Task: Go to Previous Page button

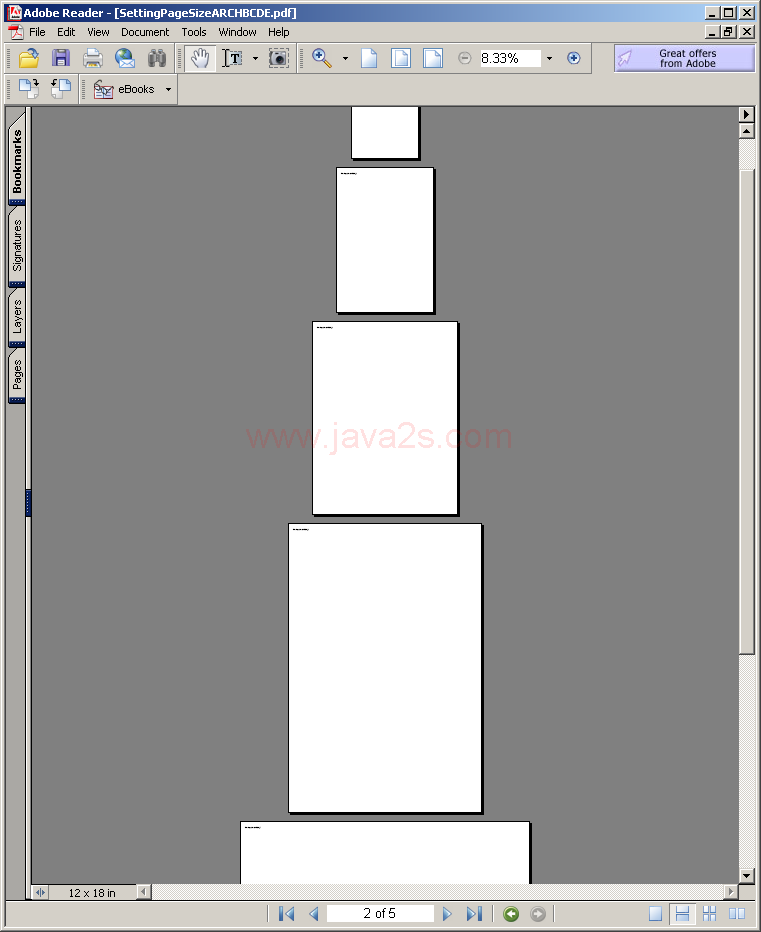Action: coord(314,914)
